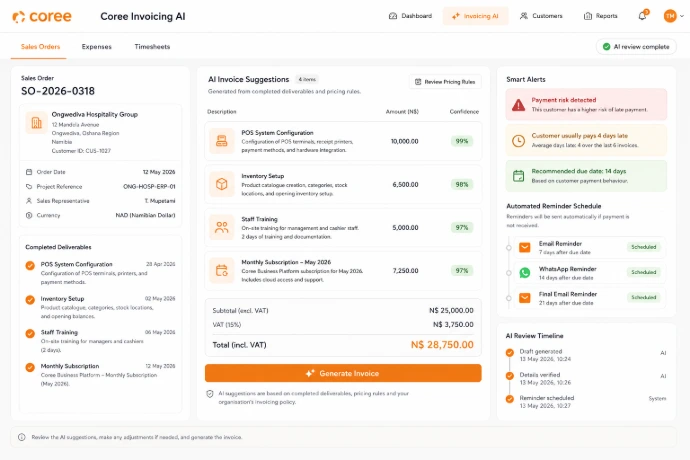This screenshot has height=460, width=690.
Task: Click the WhatsApp Reminder Scheduled badge
Action: tap(643, 272)
